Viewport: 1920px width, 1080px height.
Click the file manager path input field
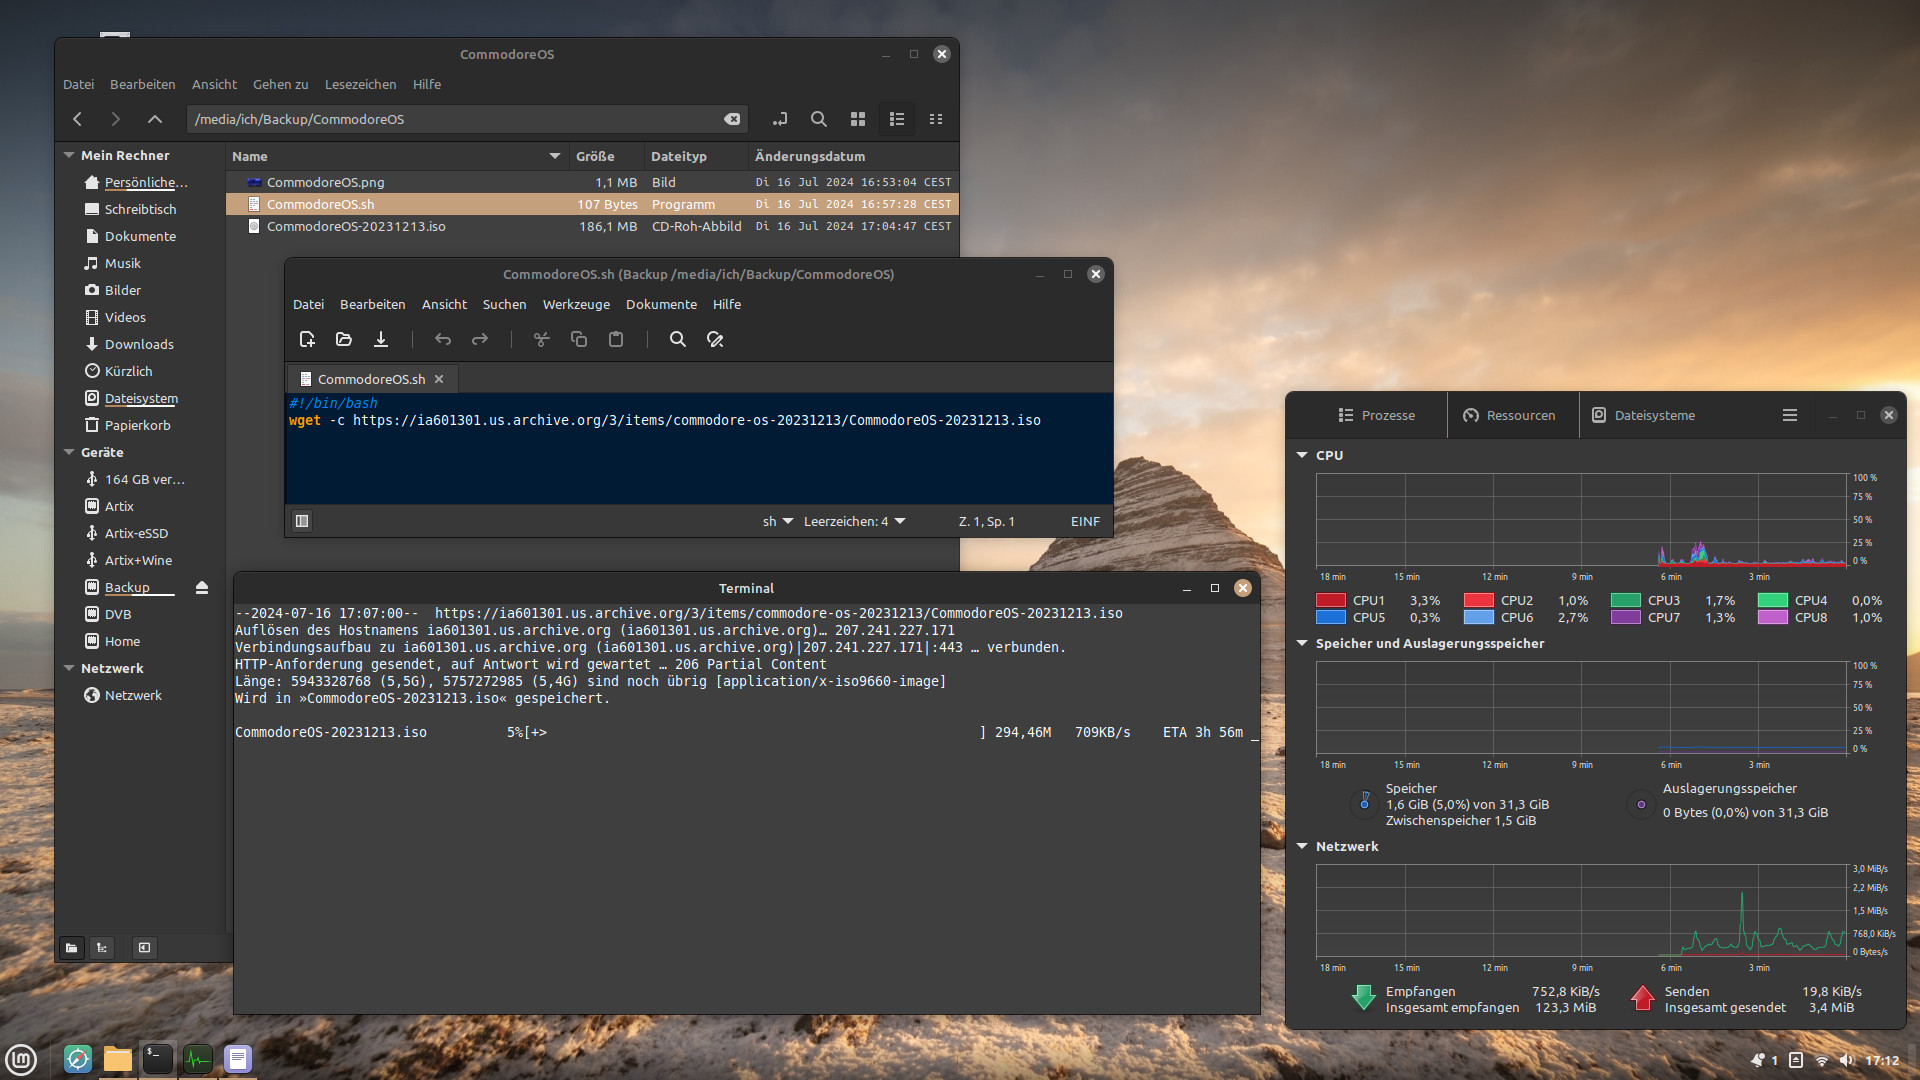click(455, 119)
